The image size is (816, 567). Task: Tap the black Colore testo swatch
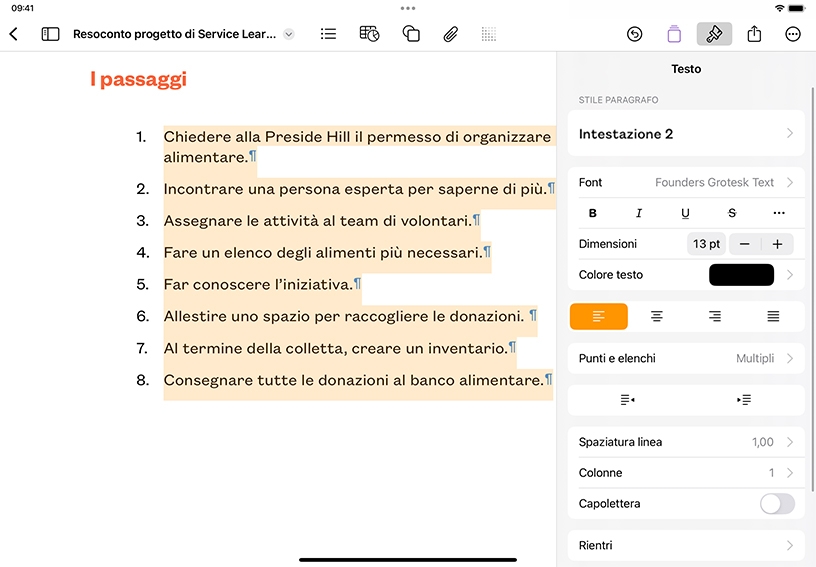[741, 275]
